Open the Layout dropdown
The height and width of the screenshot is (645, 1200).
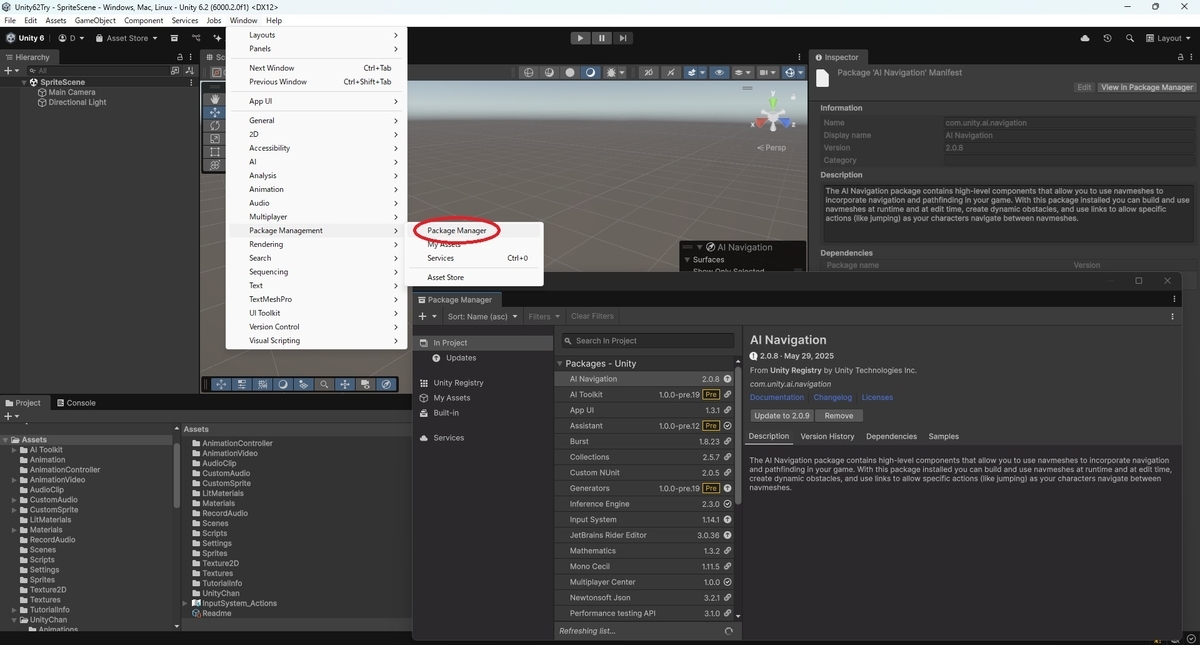click(x=1168, y=38)
